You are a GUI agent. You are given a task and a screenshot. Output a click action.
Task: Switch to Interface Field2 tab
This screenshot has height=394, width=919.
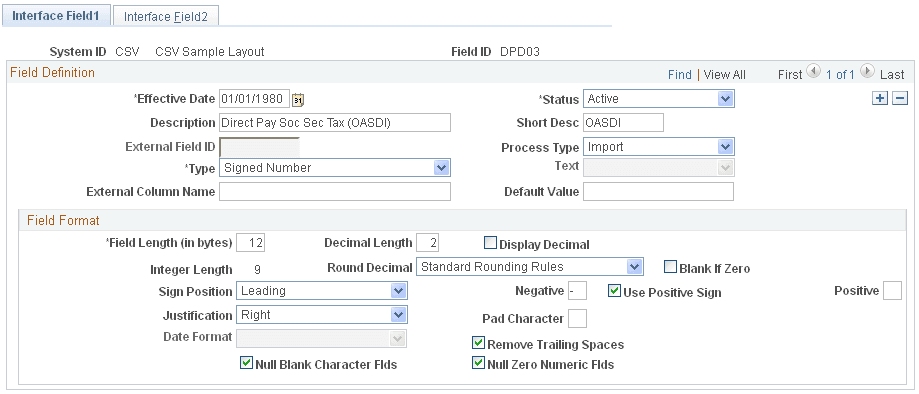coord(166,16)
